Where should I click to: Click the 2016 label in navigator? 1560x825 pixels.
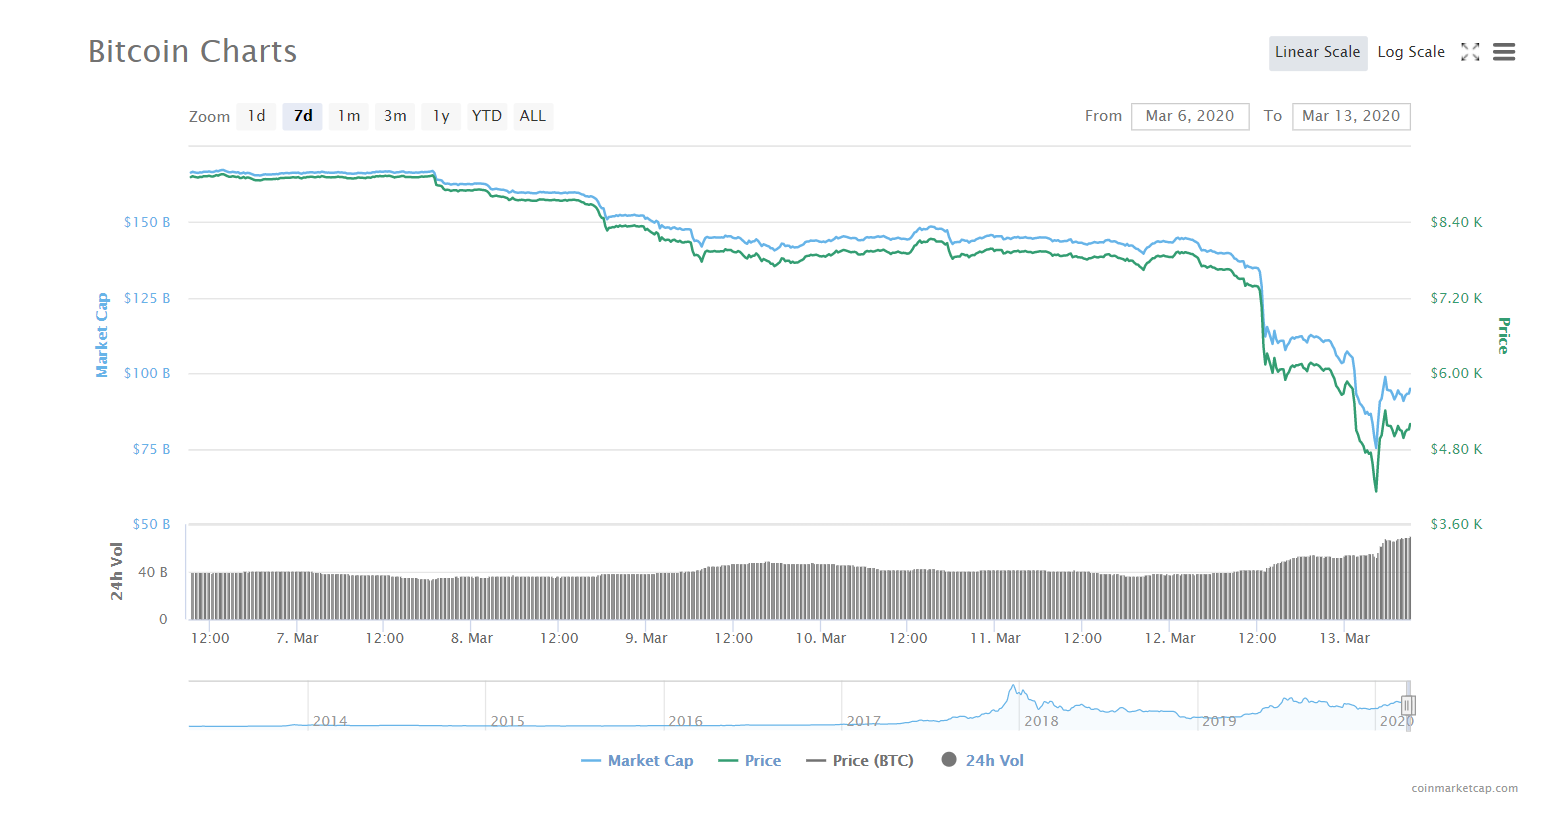pos(685,721)
